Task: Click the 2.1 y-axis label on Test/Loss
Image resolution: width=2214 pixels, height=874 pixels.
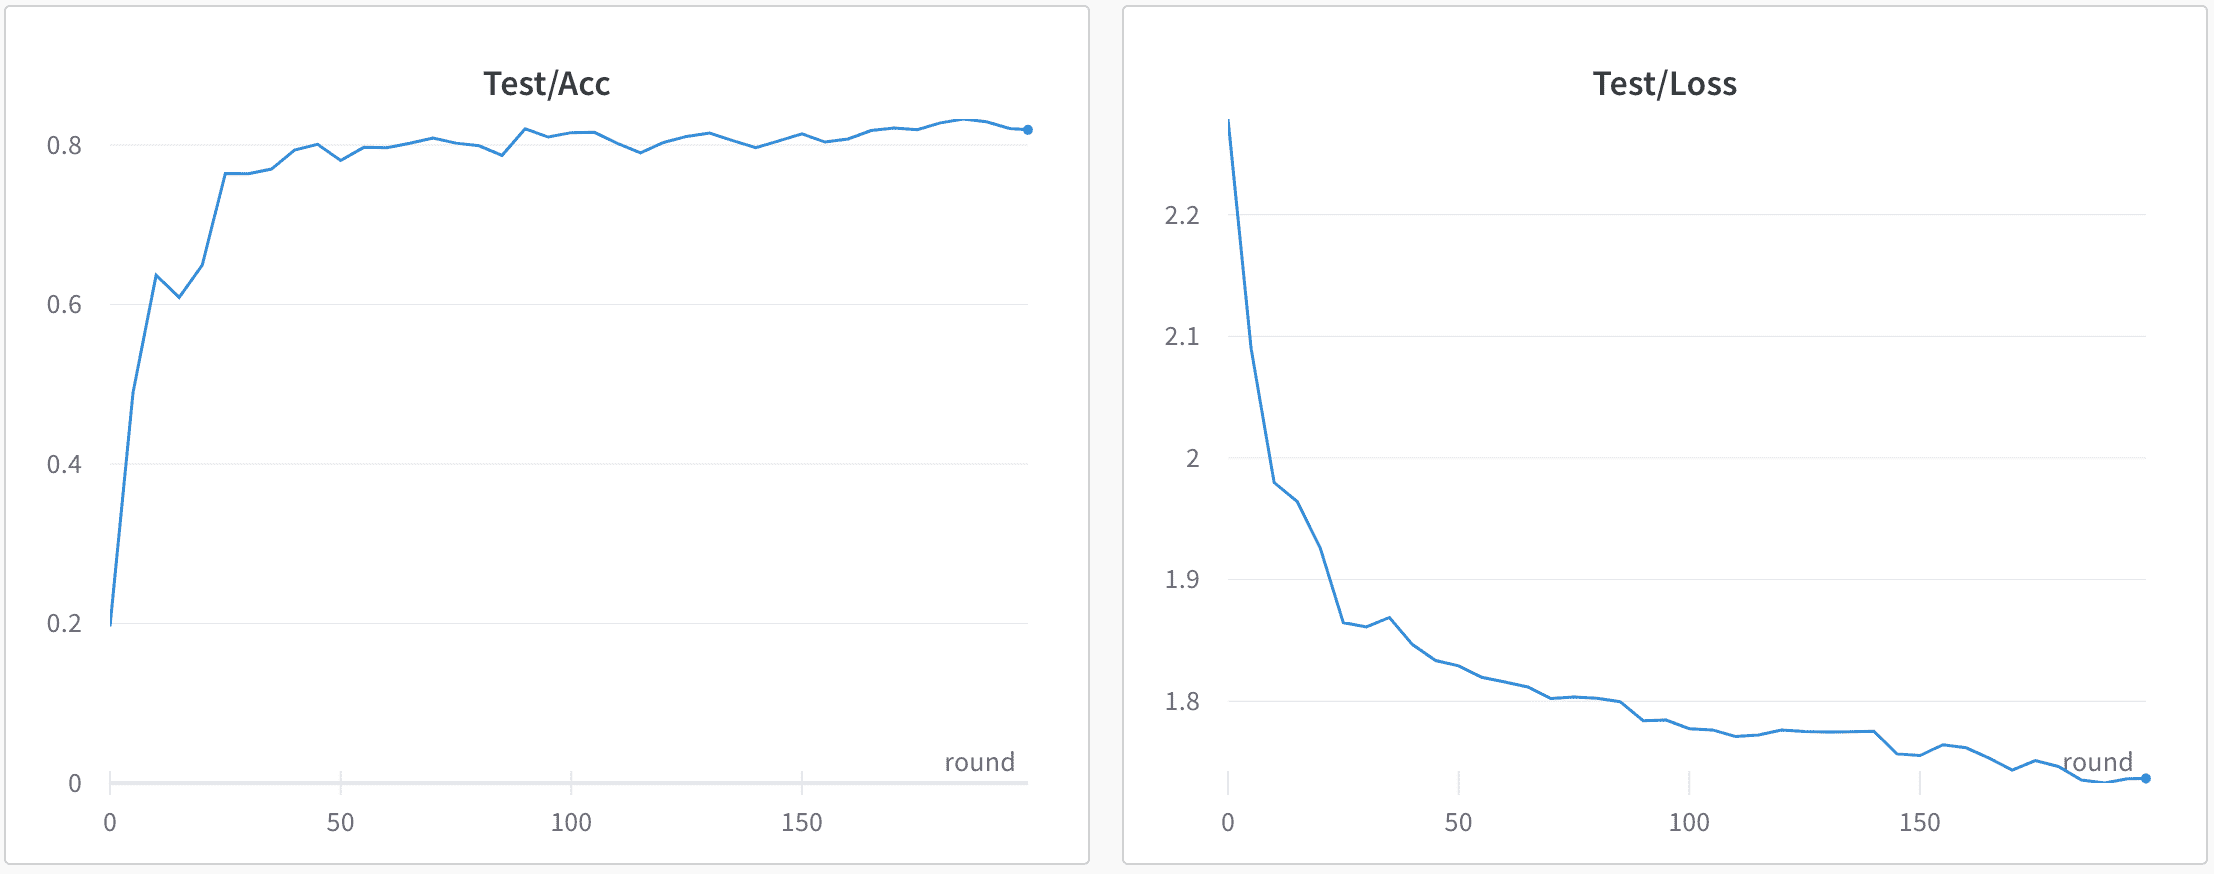Action: click(1182, 337)
